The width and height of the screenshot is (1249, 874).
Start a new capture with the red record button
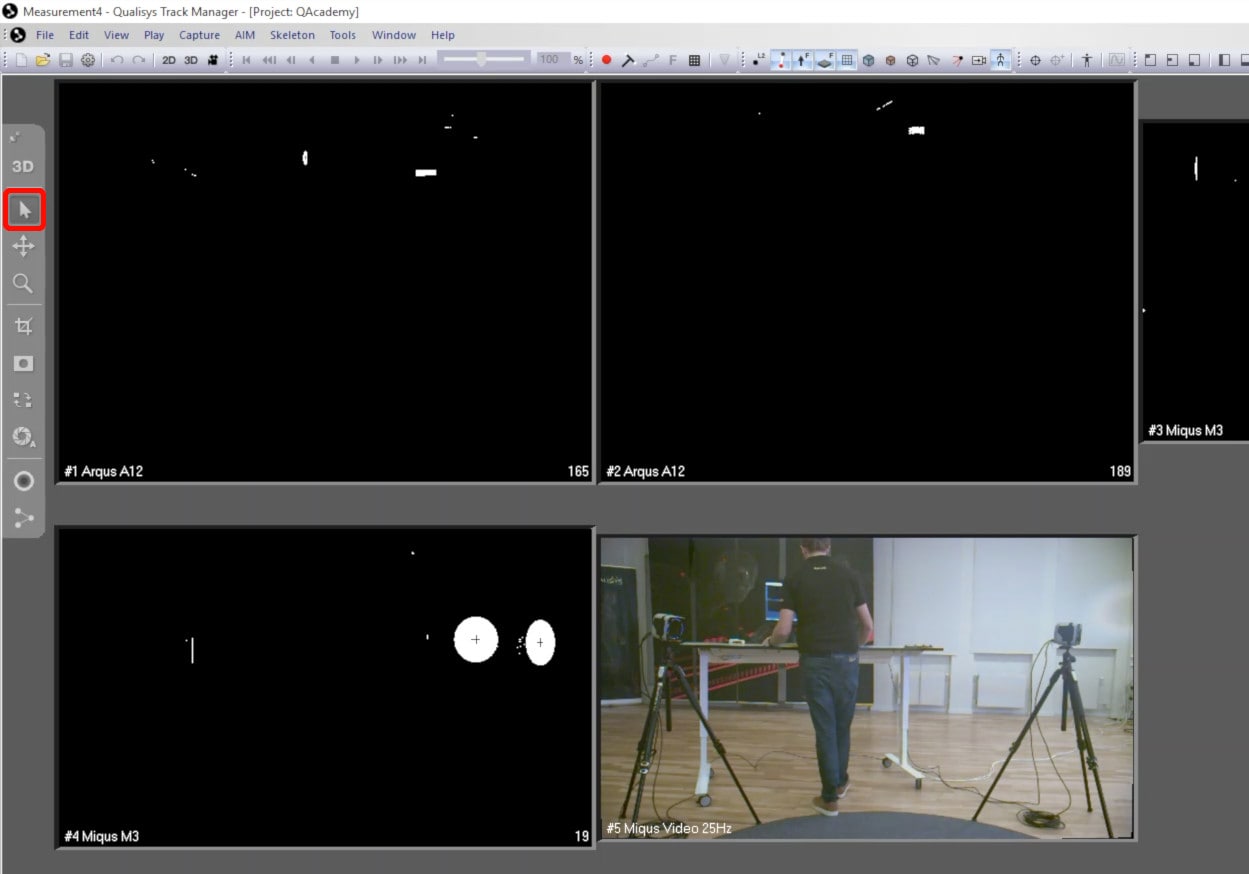click(x=606, y=60)
